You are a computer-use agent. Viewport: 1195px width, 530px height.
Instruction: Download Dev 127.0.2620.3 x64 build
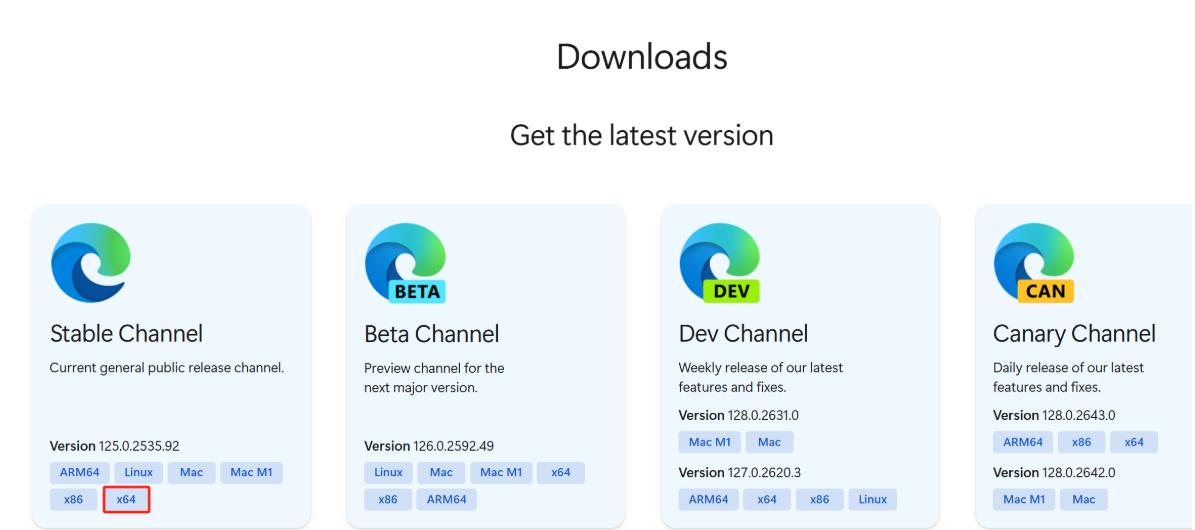click(x=767, y=499)
